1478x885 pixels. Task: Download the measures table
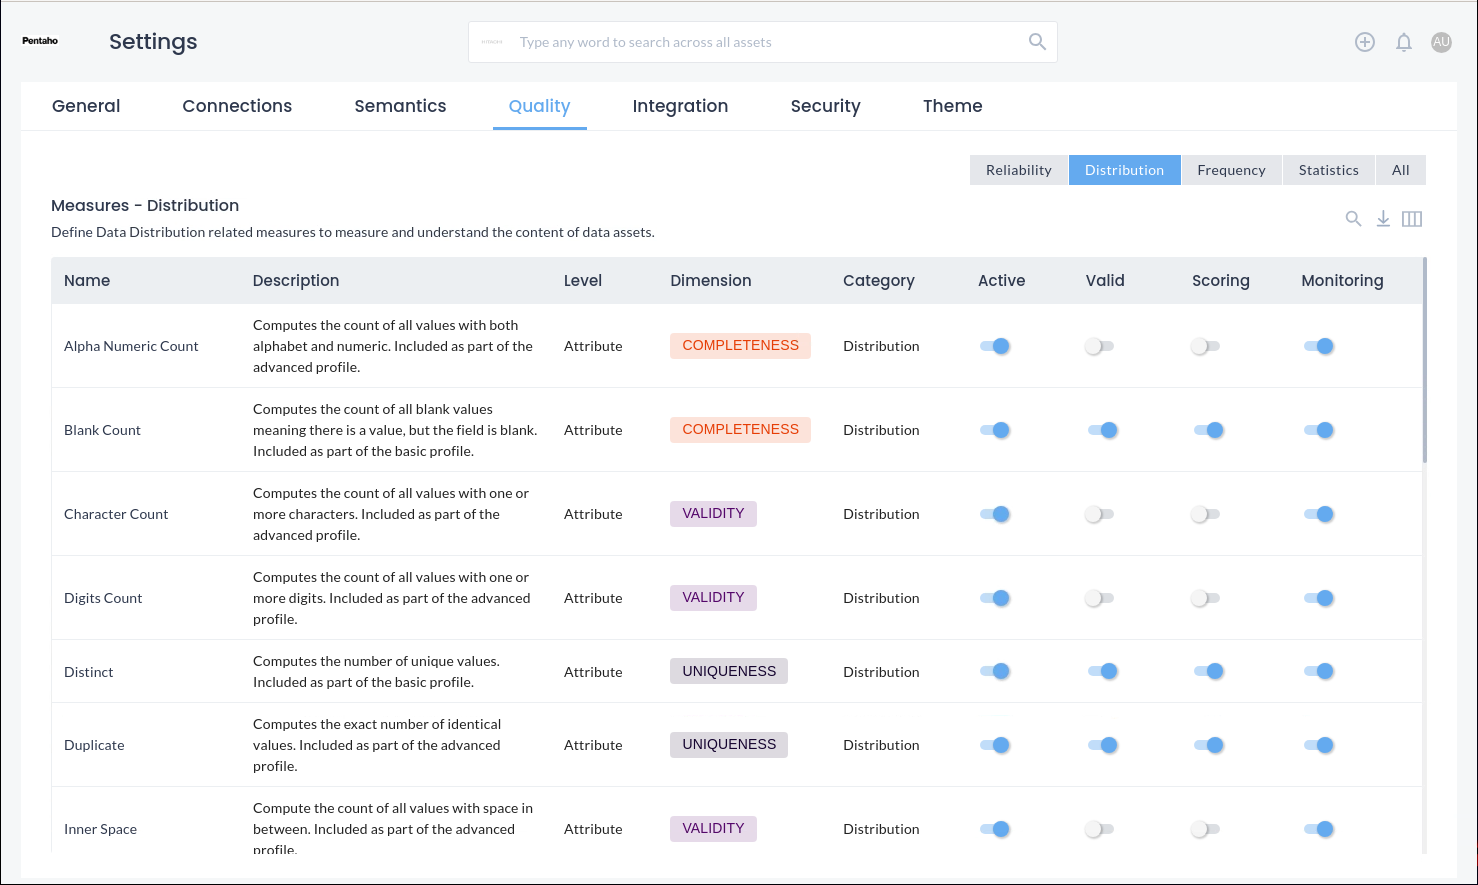1383,219
